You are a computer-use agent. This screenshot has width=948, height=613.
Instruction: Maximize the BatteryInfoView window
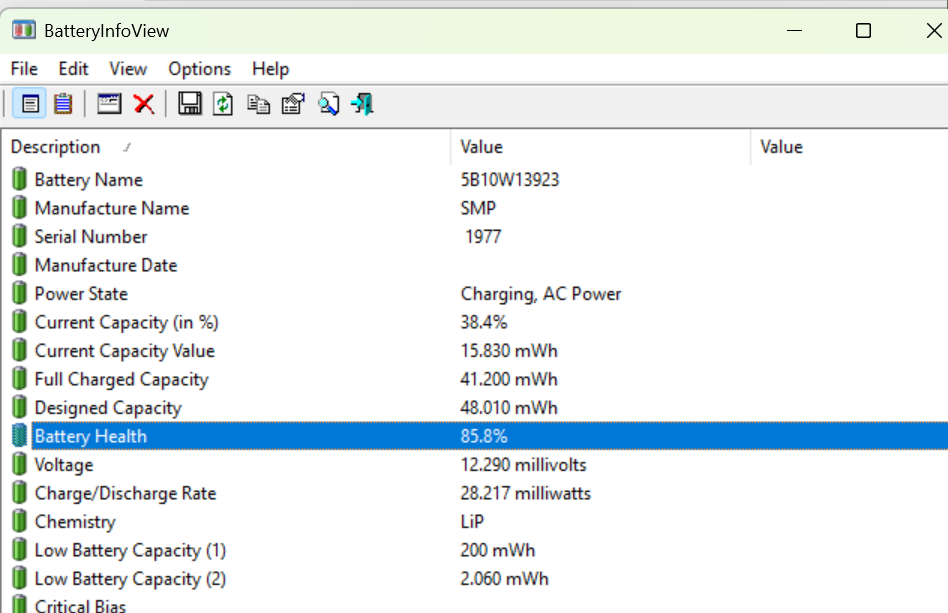coord(863,30)
